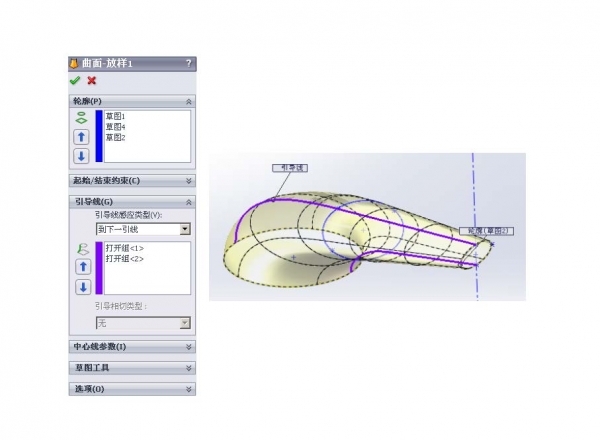Image resolution: width=600 pixels, height=440 pixels.
Task: Expand the 起始/结束约束(C) section
Action: click(189, 181)
